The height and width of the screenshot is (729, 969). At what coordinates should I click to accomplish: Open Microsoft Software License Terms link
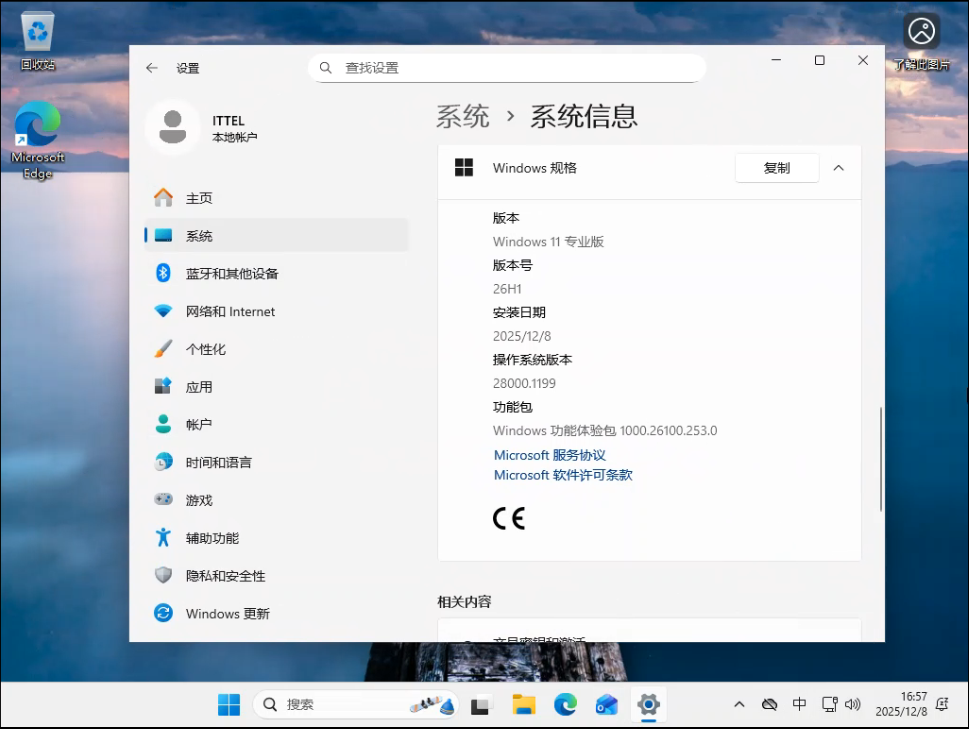(x=563, y=475)
